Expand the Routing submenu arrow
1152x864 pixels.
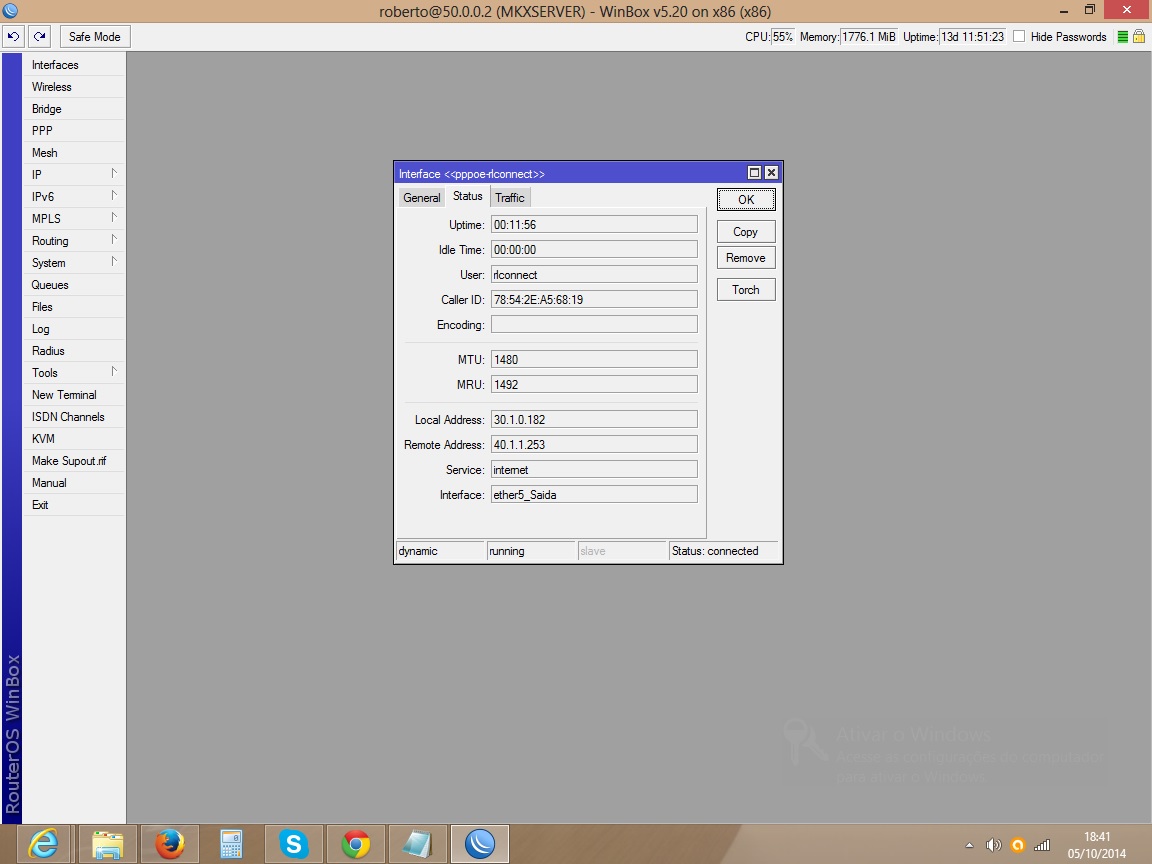coord(114,240)
